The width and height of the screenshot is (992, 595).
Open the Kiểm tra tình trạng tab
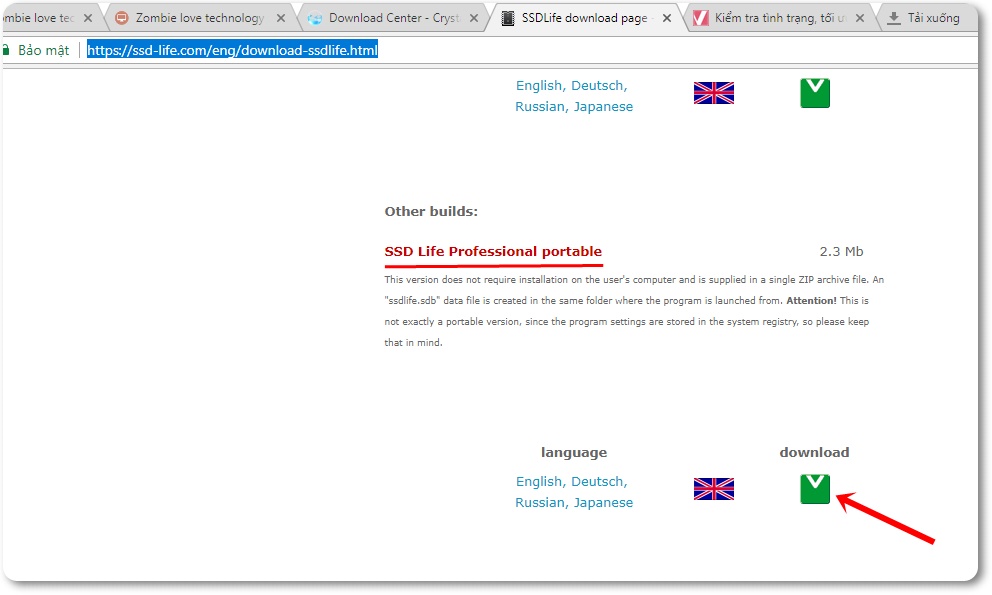pyautogui.click(x=781, y=18)
